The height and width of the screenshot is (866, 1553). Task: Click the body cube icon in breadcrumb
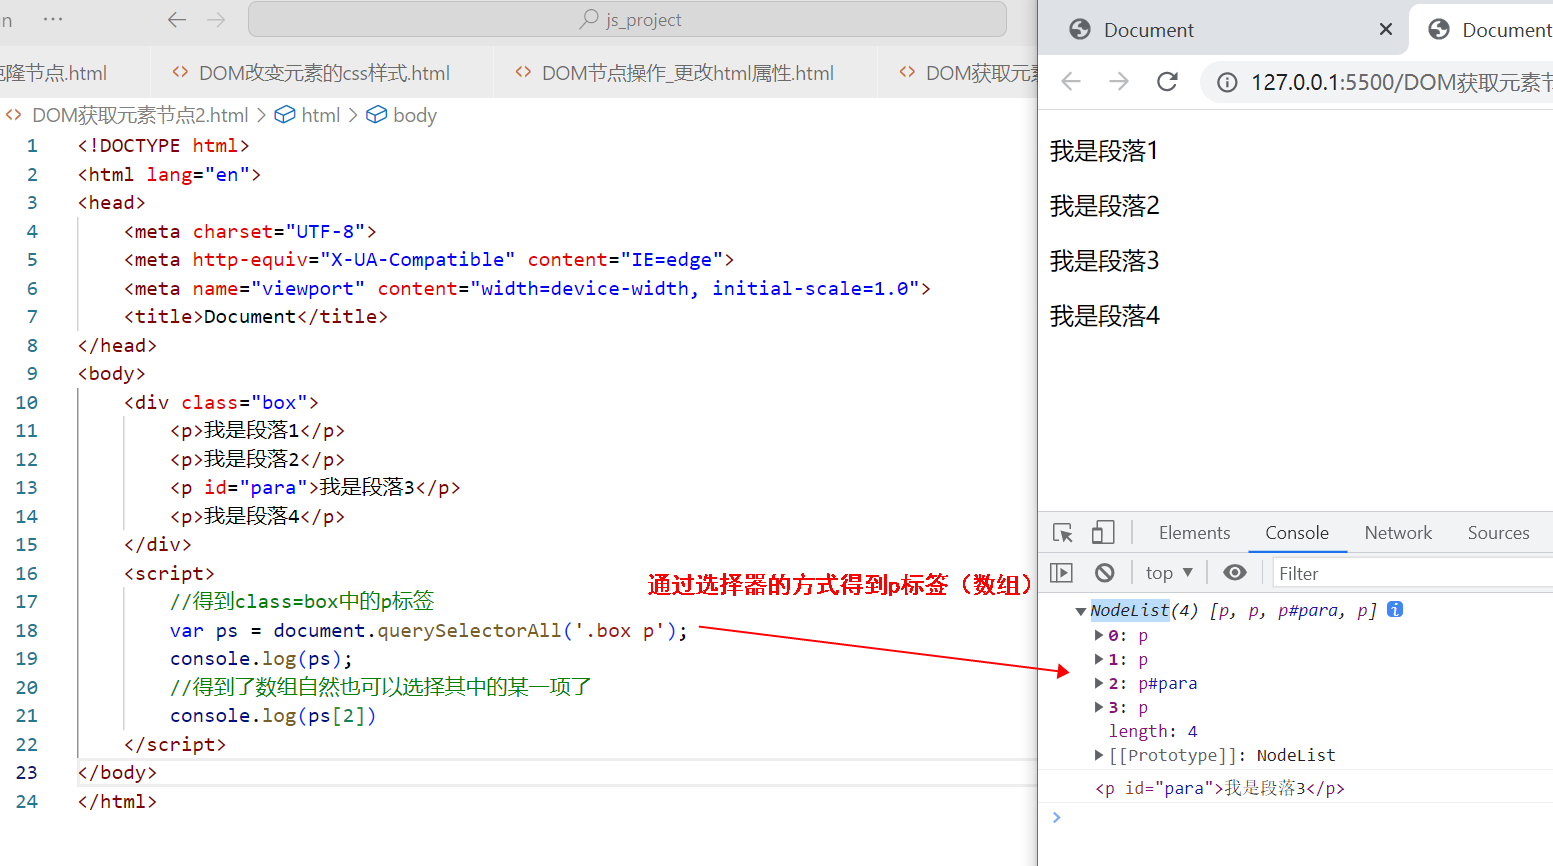[376, 115]
